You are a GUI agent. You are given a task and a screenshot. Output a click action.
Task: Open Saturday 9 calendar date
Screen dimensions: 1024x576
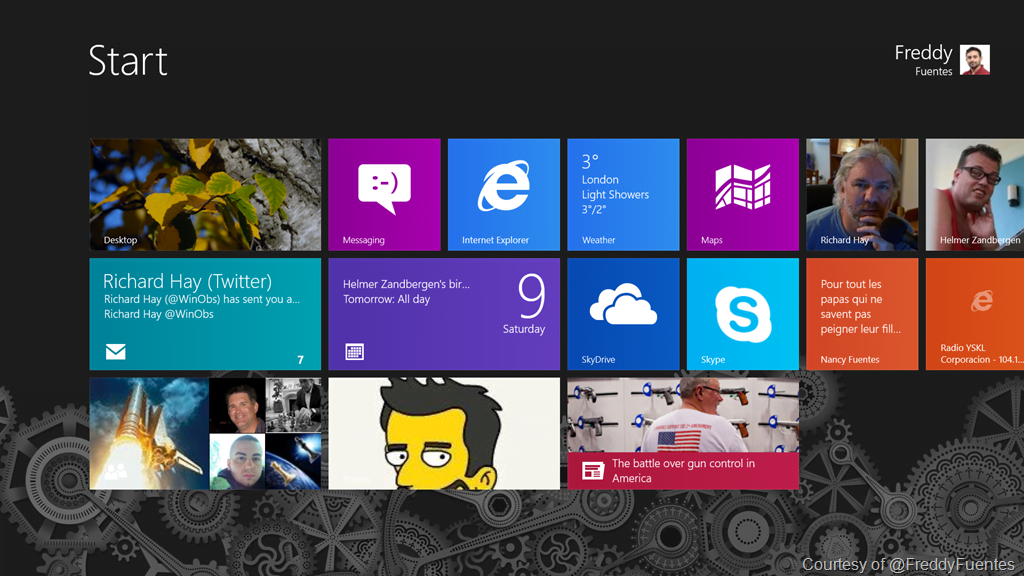pyautogui.click(x=531, y=305)
